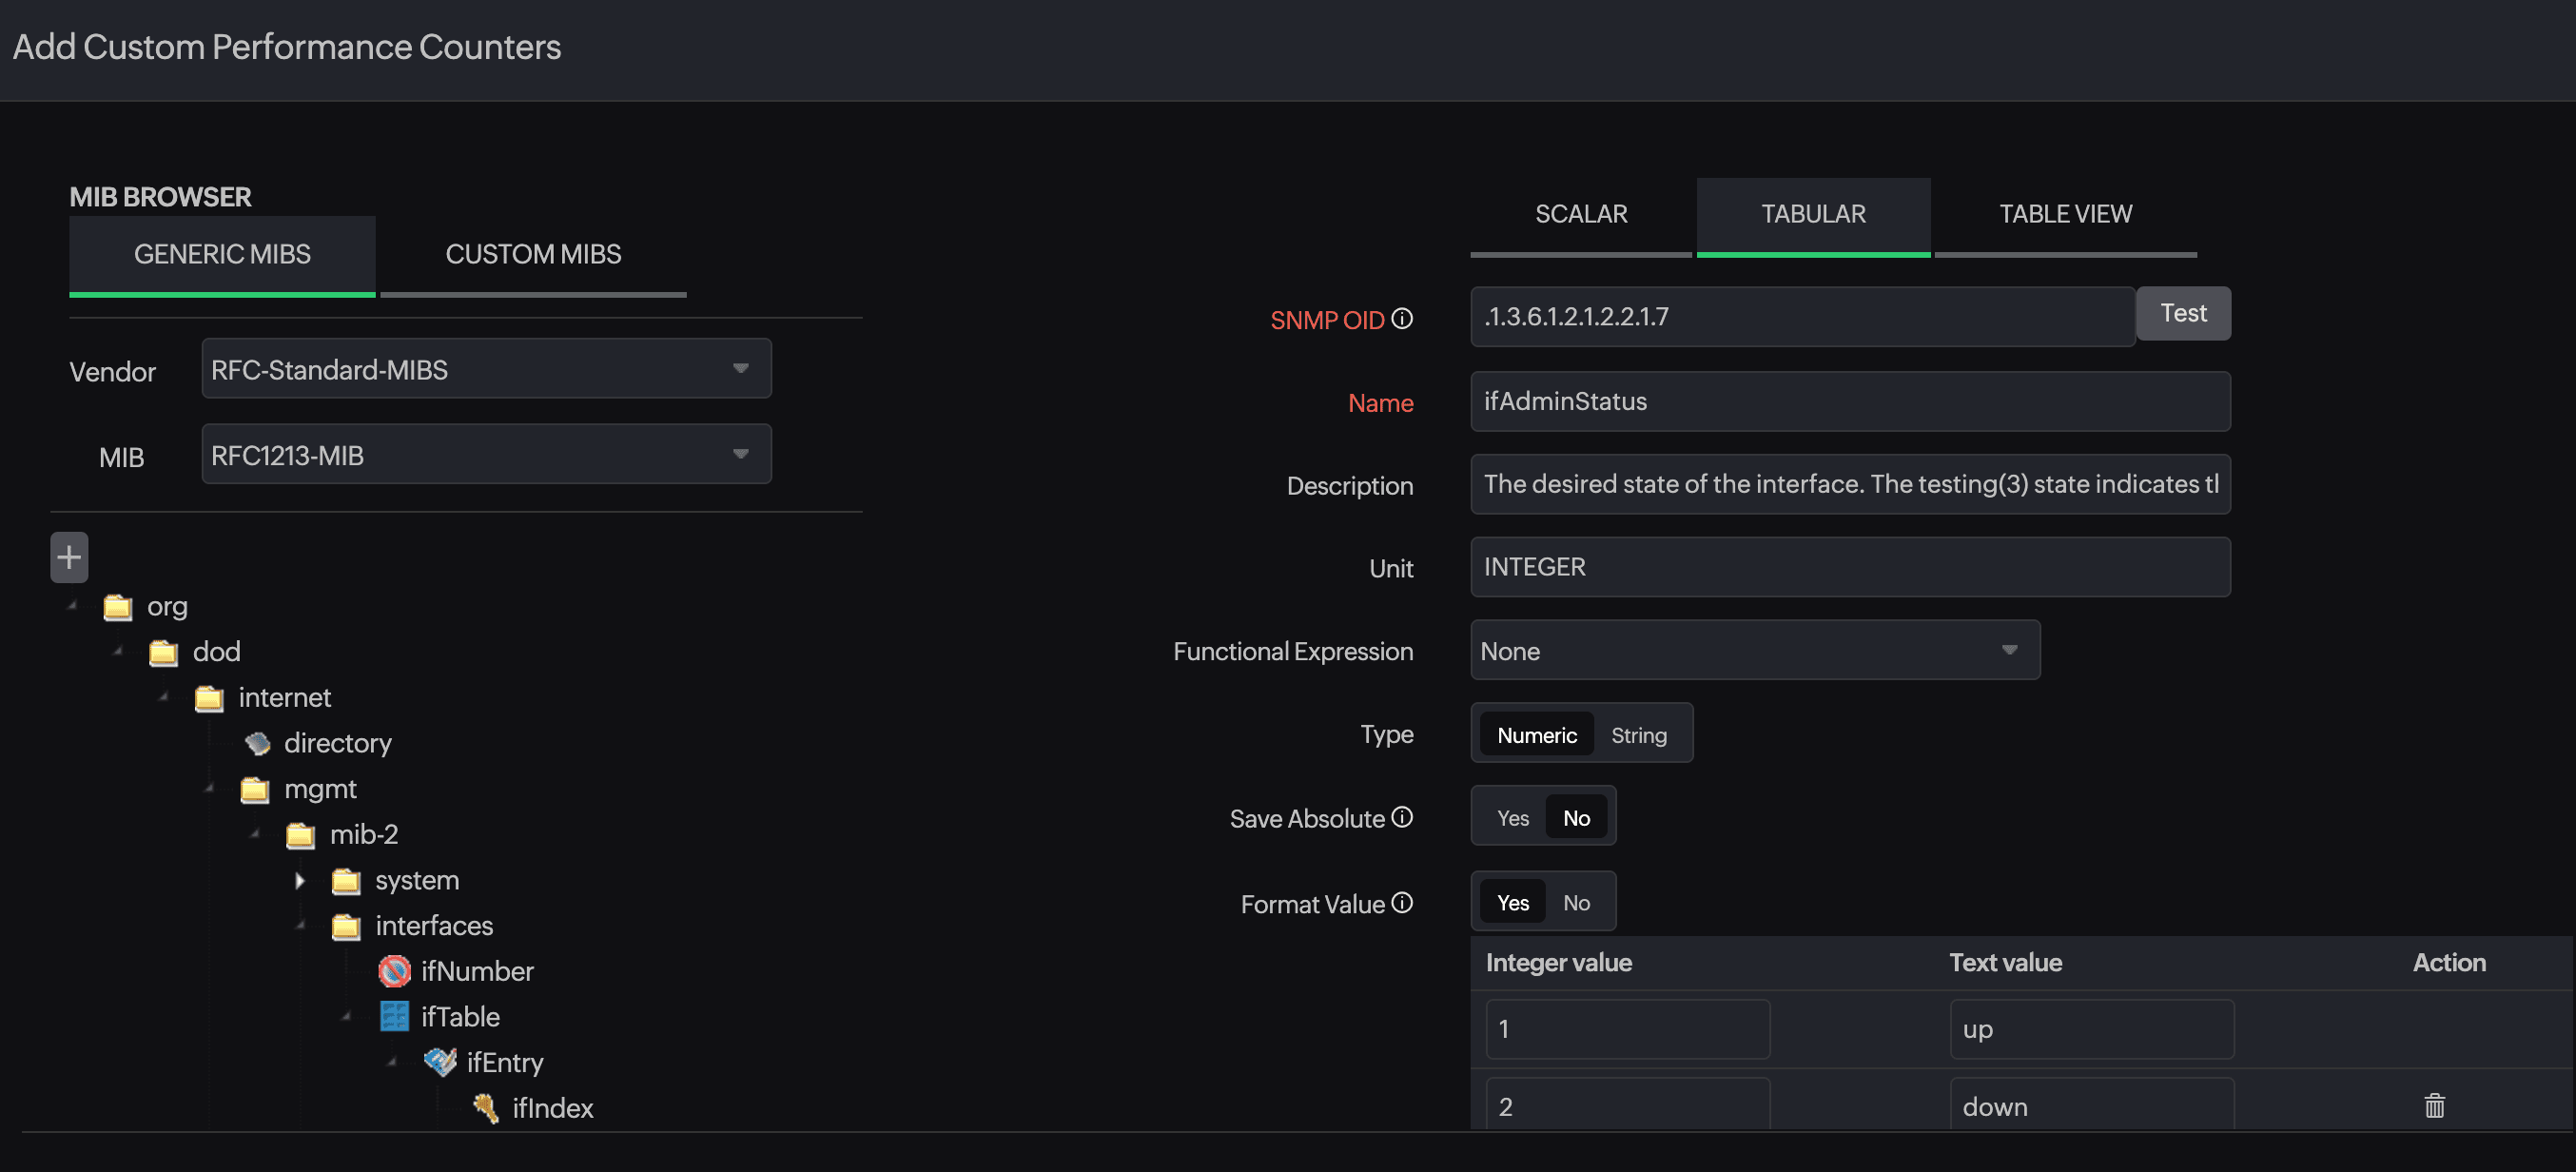Image resolution: width=2576 pixels, height=1172 pixels.
Task: Click the SNMP OID info icon
Action: tap(1402, 319)
